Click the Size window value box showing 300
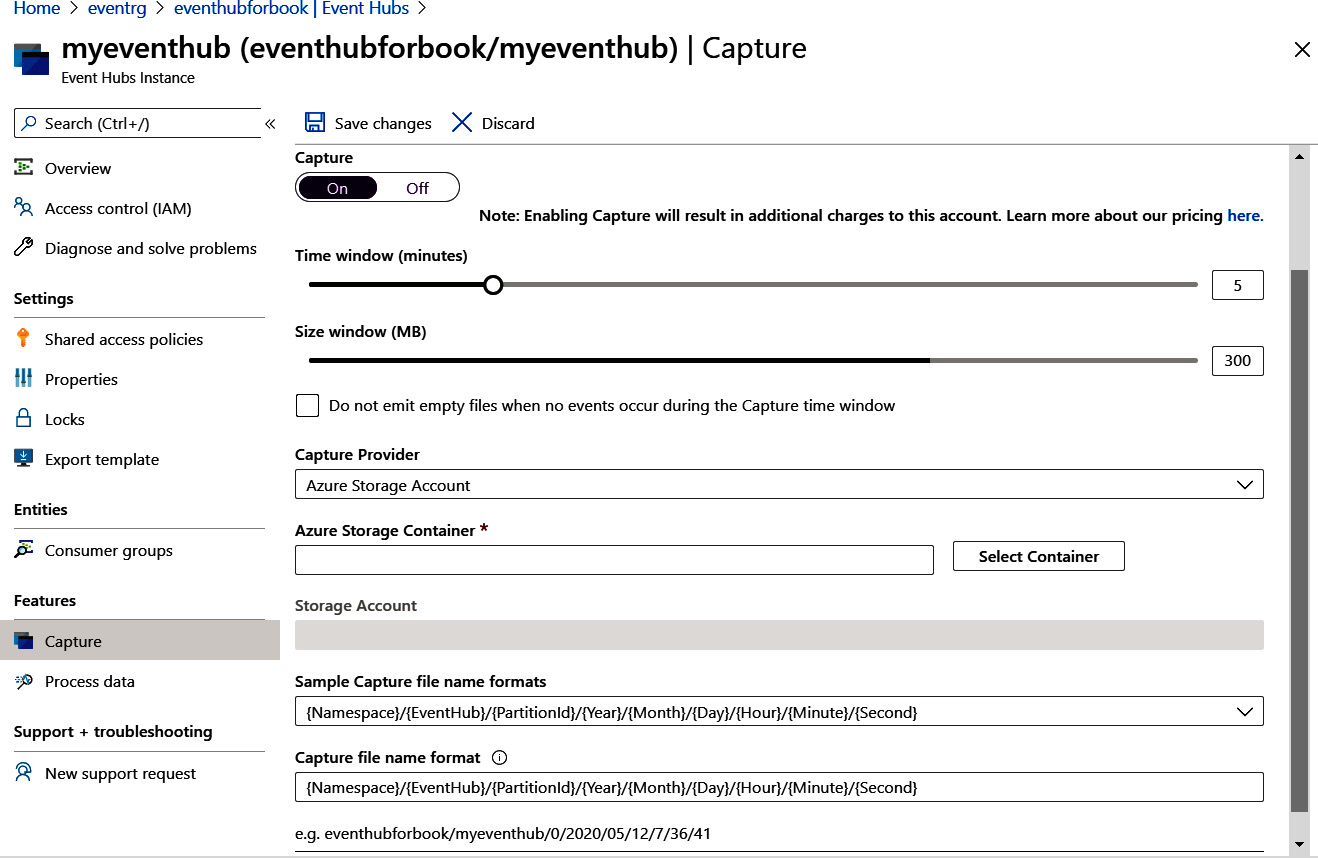The width and height of the screenshot is (1318, 858). click(1237, 360)
